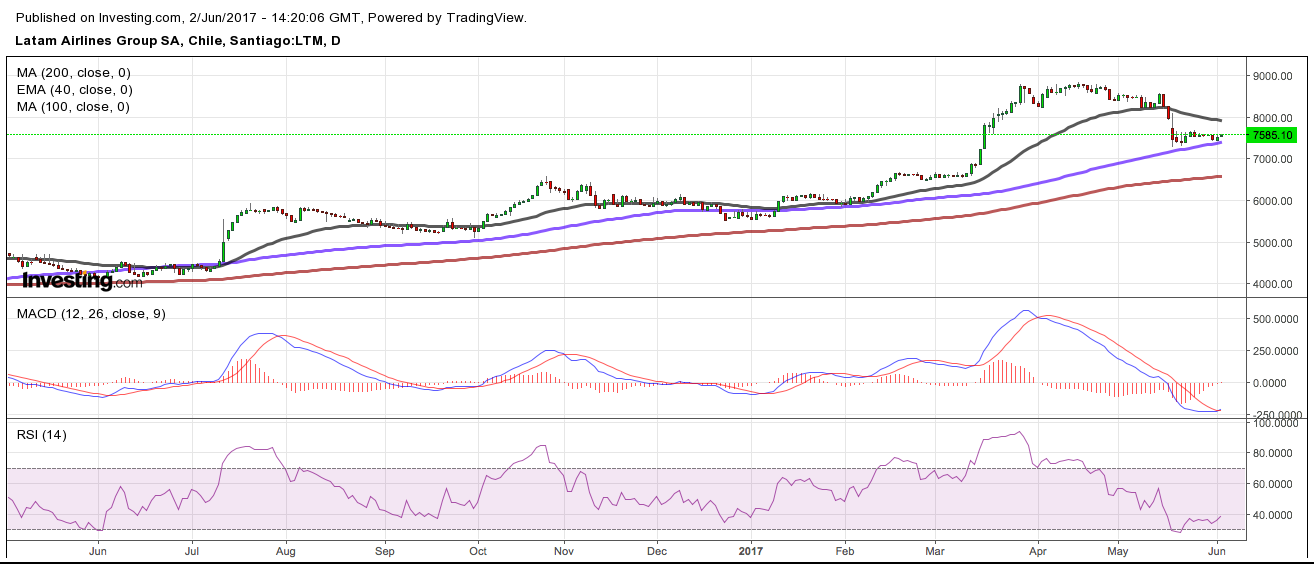This screenshot has width=1314, height=564.
Task: Click the Jun label at right of time axis
Action: point(1217,550)
